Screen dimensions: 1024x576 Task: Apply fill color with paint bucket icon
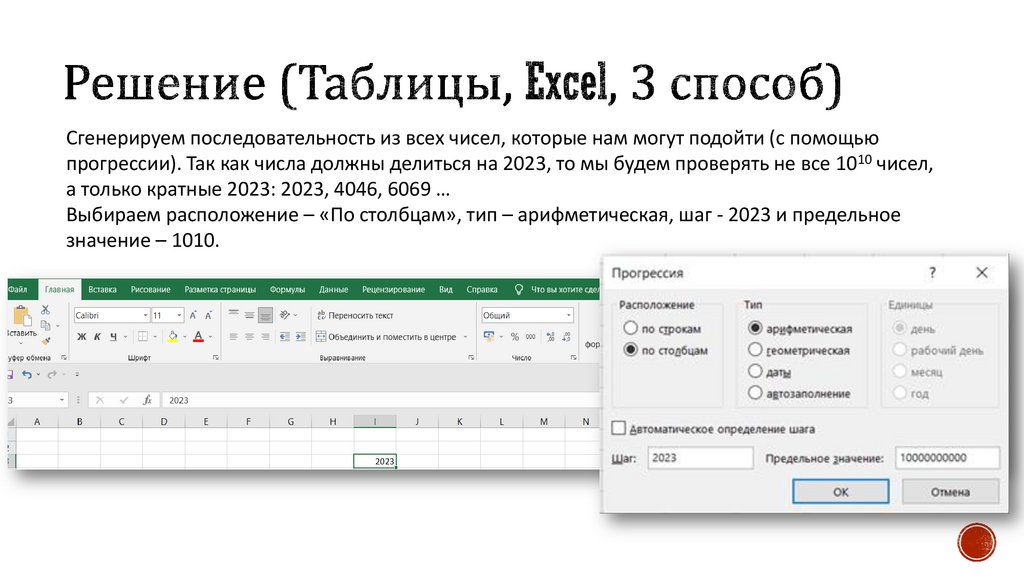172,337
